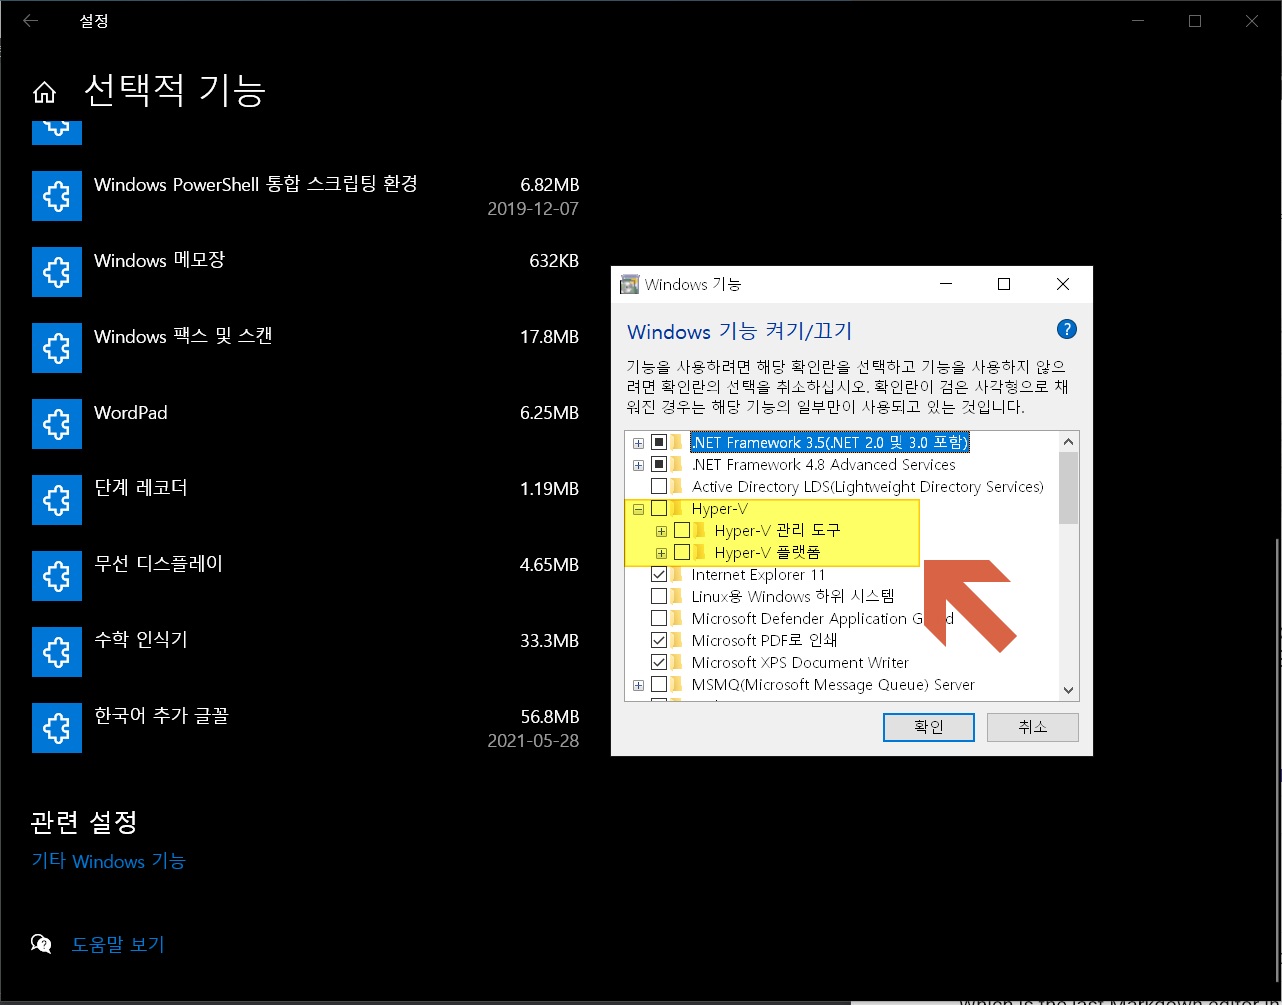1282x1005 pixels.
Task: Uncheck the Microsoft XPS Document Writer checkbox
Action: click(659, 662)
